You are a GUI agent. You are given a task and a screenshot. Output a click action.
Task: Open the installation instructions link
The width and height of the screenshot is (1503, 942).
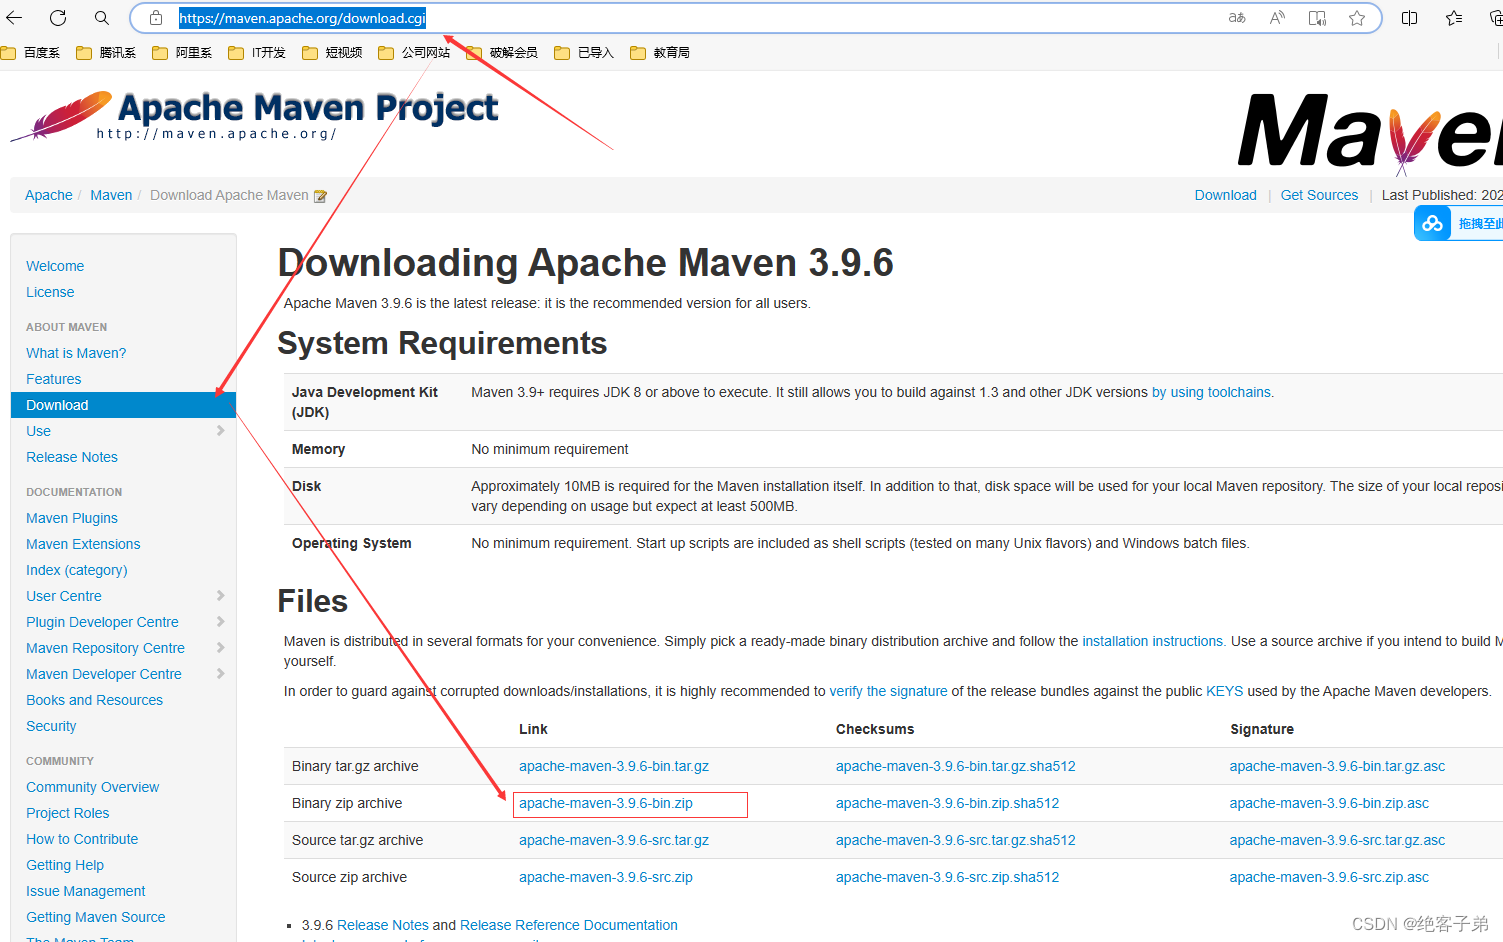click(x=1153, y=641)
